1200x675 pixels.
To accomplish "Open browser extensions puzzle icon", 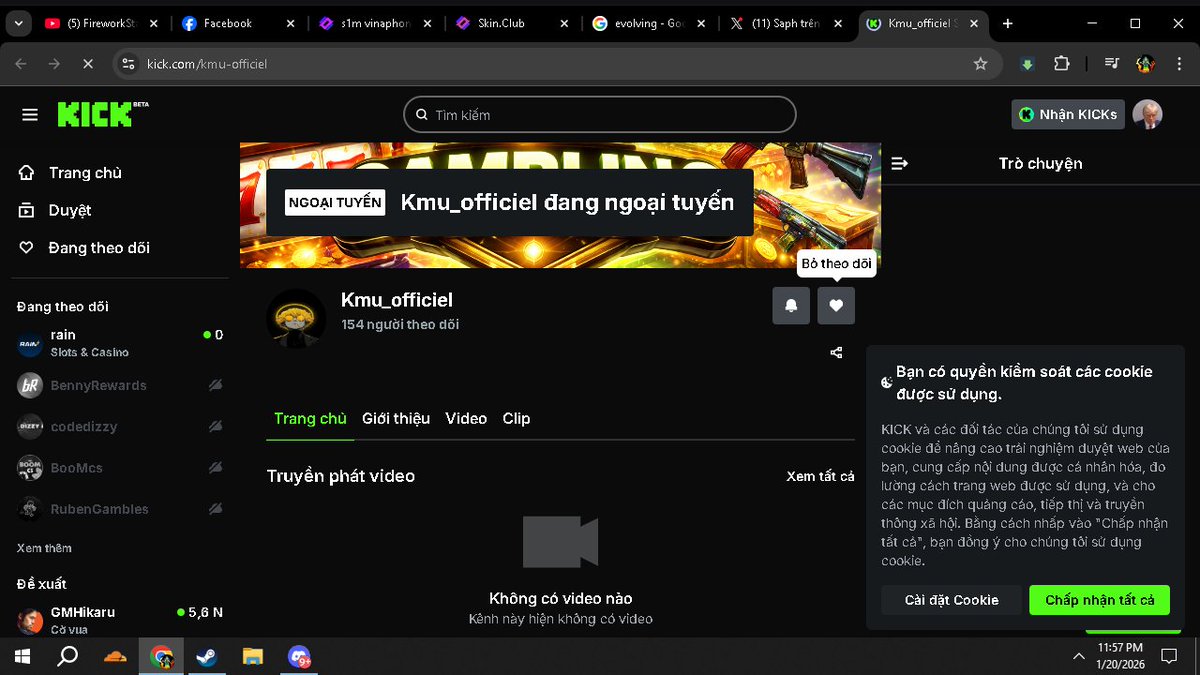I will (x=1062, y=64).
